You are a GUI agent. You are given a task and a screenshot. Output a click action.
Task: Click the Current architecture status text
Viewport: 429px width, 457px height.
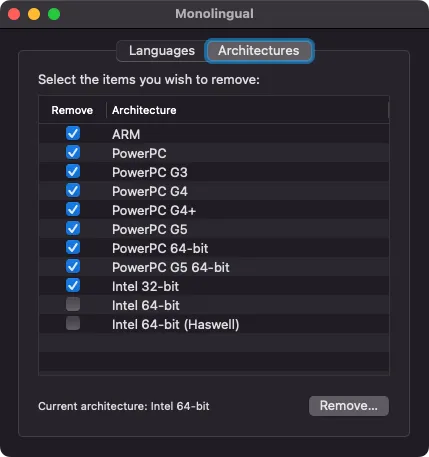124,406
